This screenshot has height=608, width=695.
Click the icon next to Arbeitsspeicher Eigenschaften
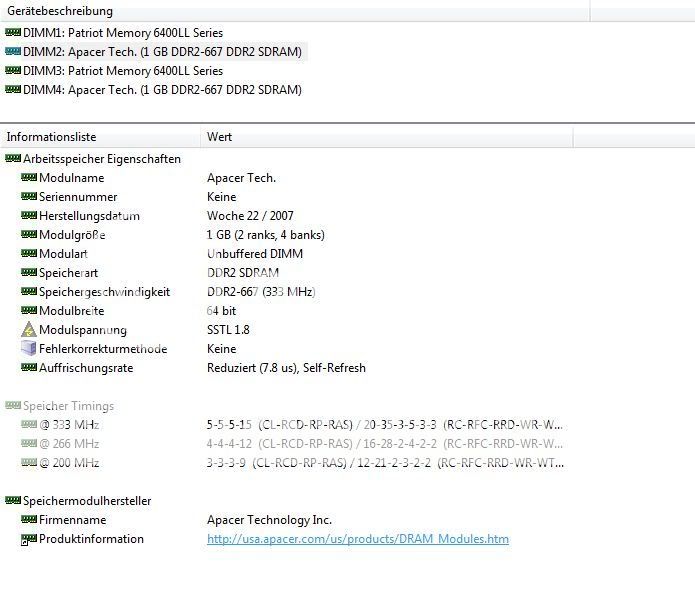point(13,159)
